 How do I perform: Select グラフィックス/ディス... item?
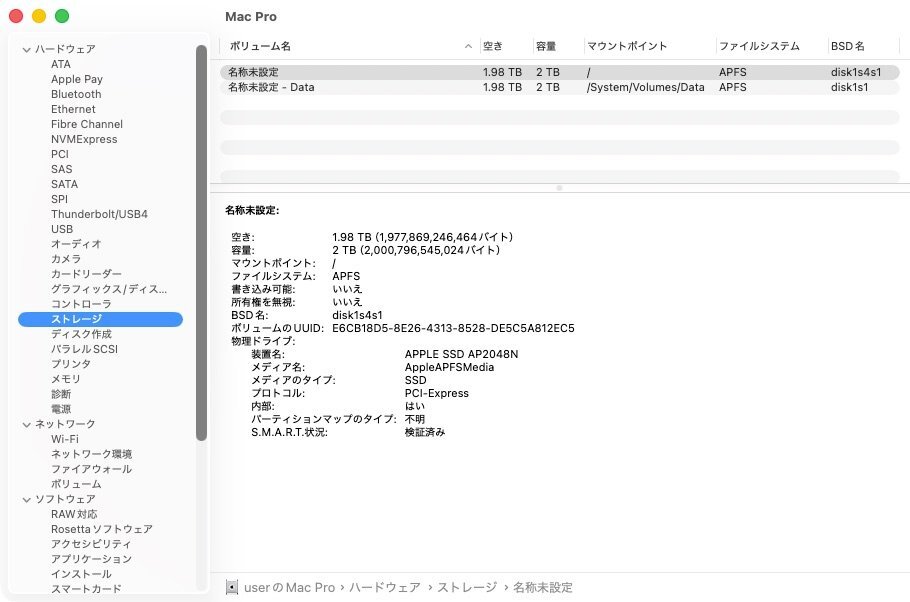click(x=109, y=289)
